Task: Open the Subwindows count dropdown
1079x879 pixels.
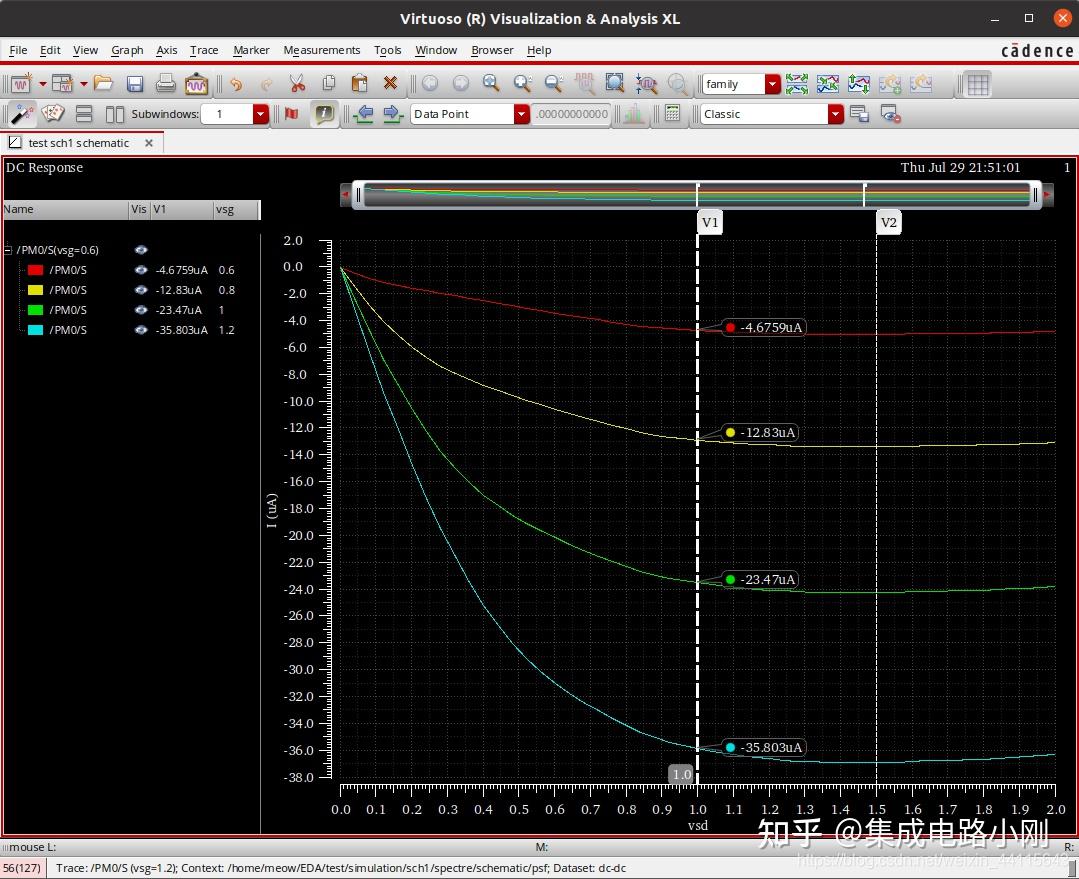Action: point(260,114)
